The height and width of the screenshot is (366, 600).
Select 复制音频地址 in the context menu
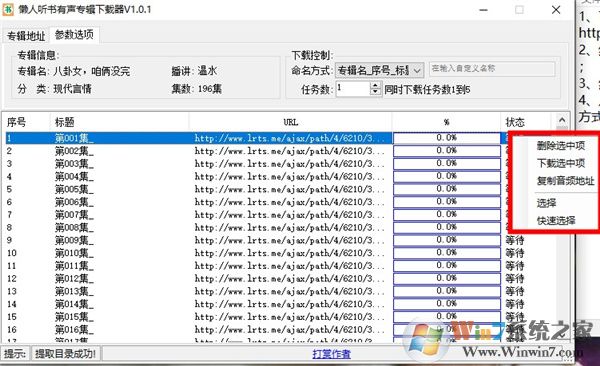click(565, 181)
